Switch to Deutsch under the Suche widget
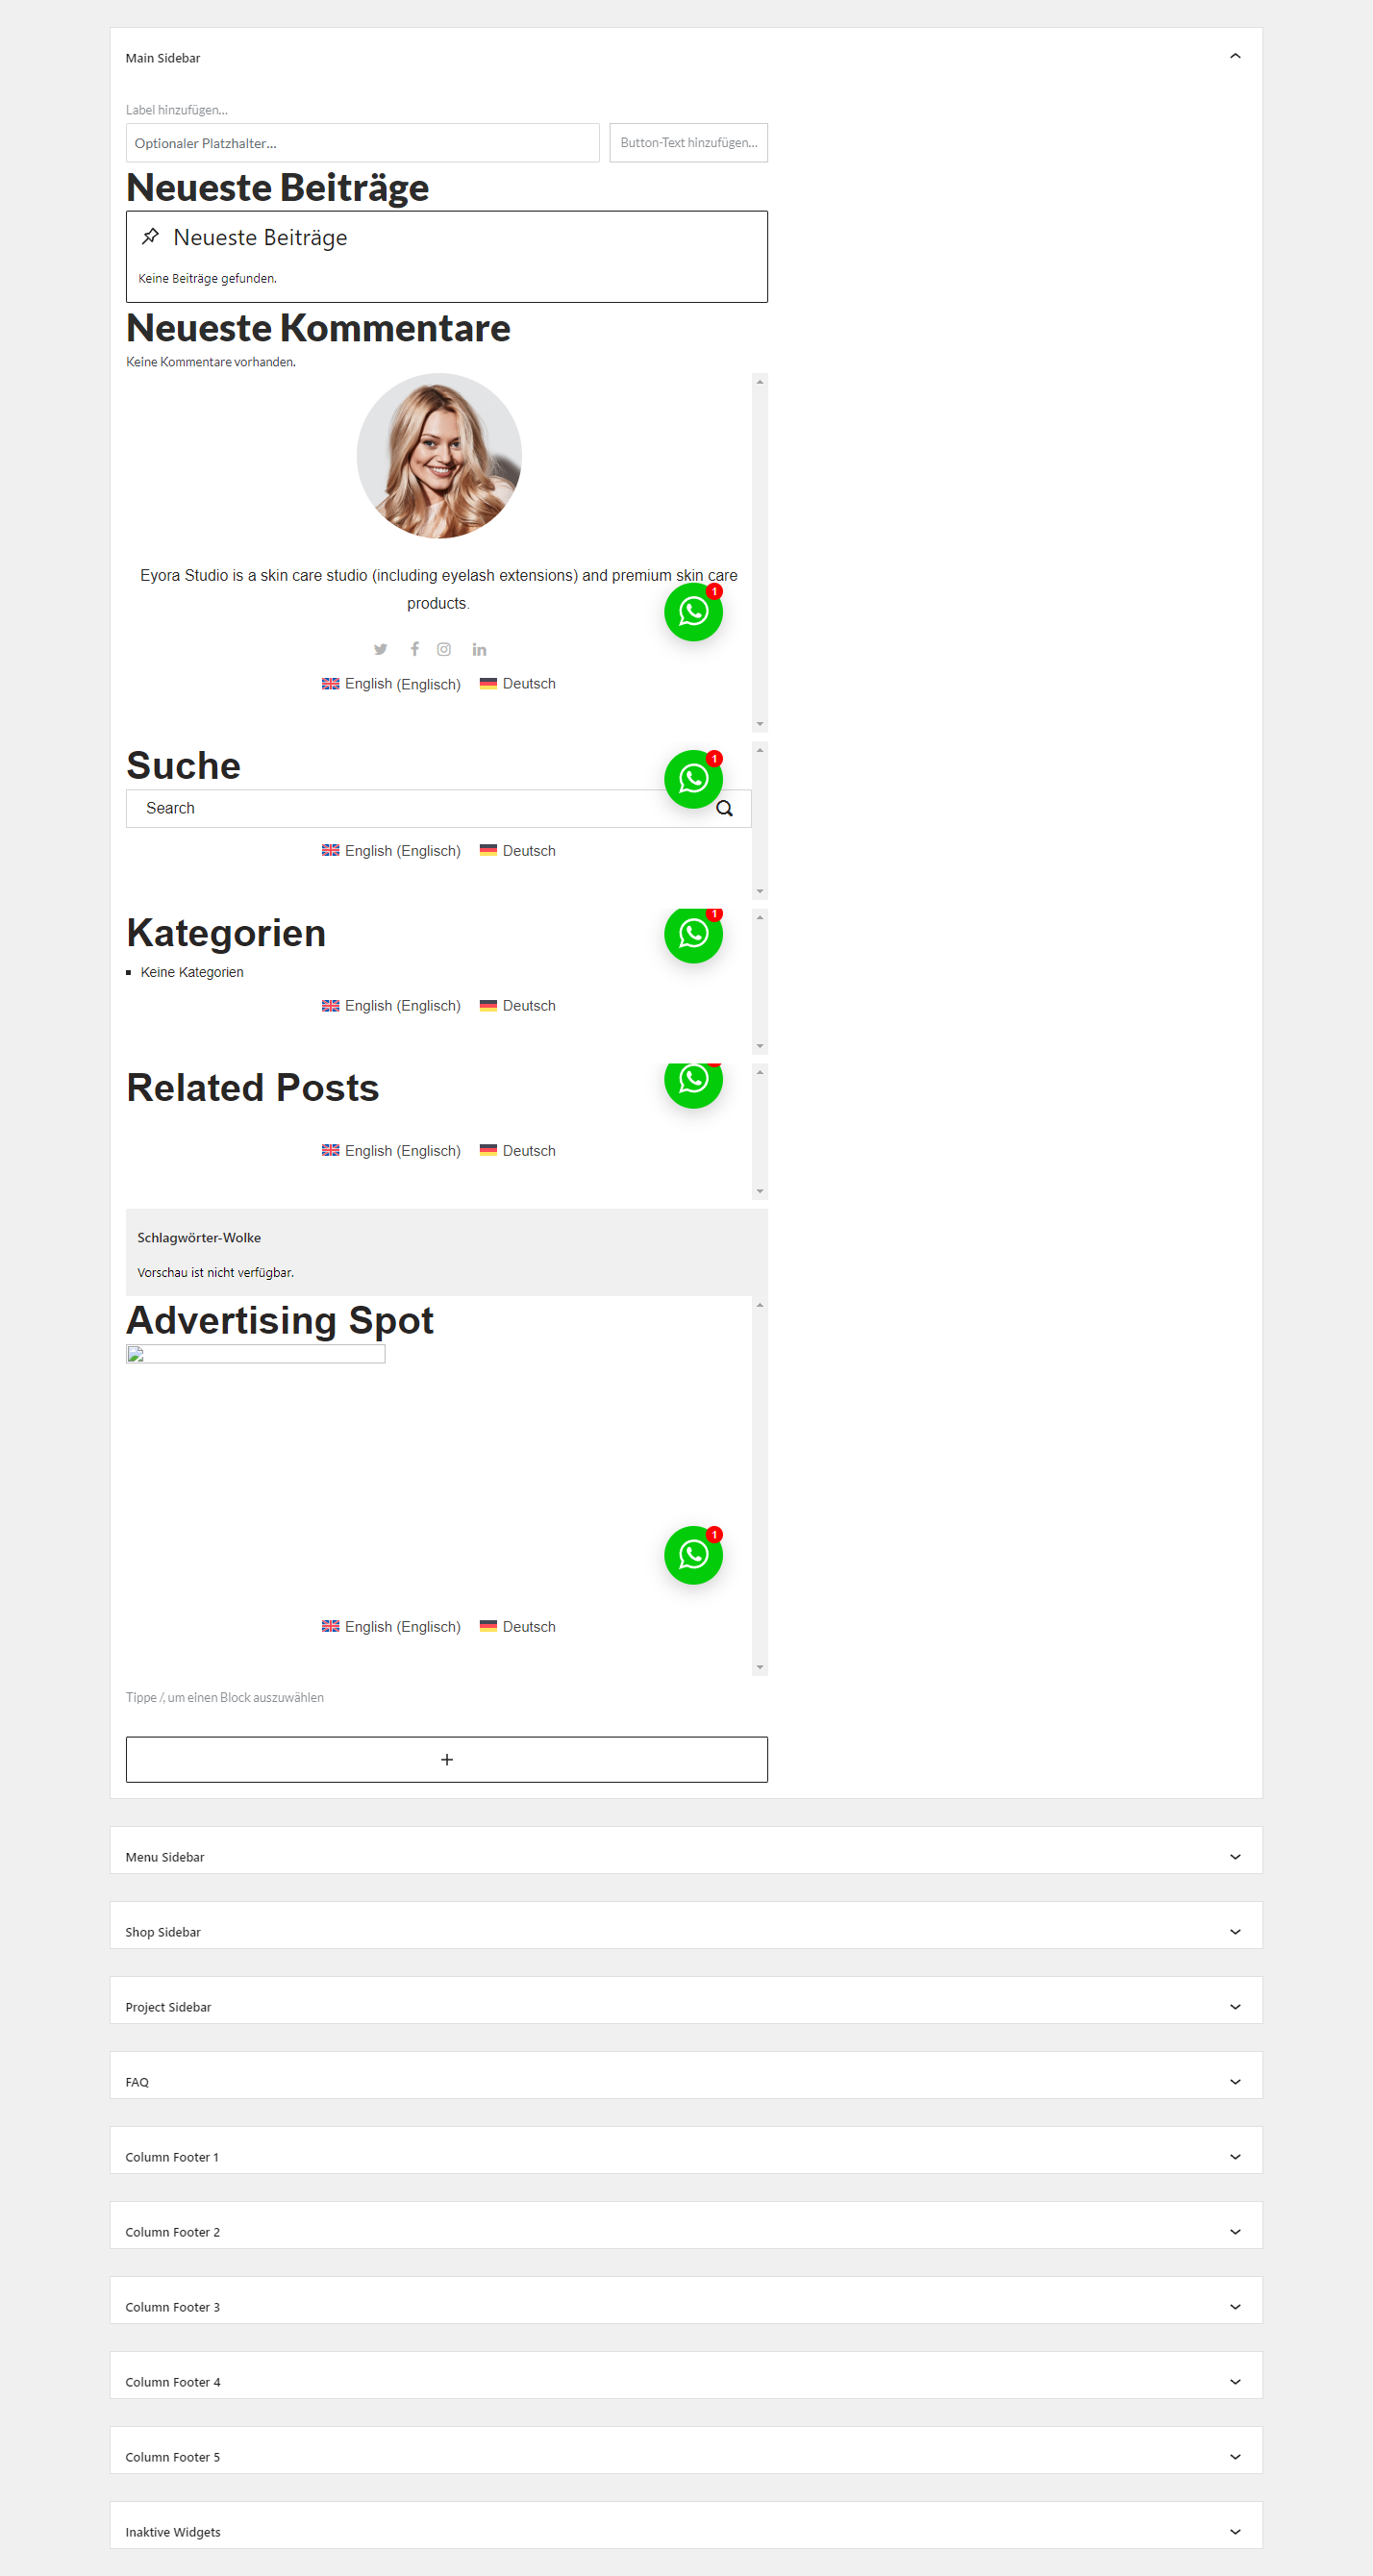Screen dimensions: 1373x2576 click(x=518, y=851)
